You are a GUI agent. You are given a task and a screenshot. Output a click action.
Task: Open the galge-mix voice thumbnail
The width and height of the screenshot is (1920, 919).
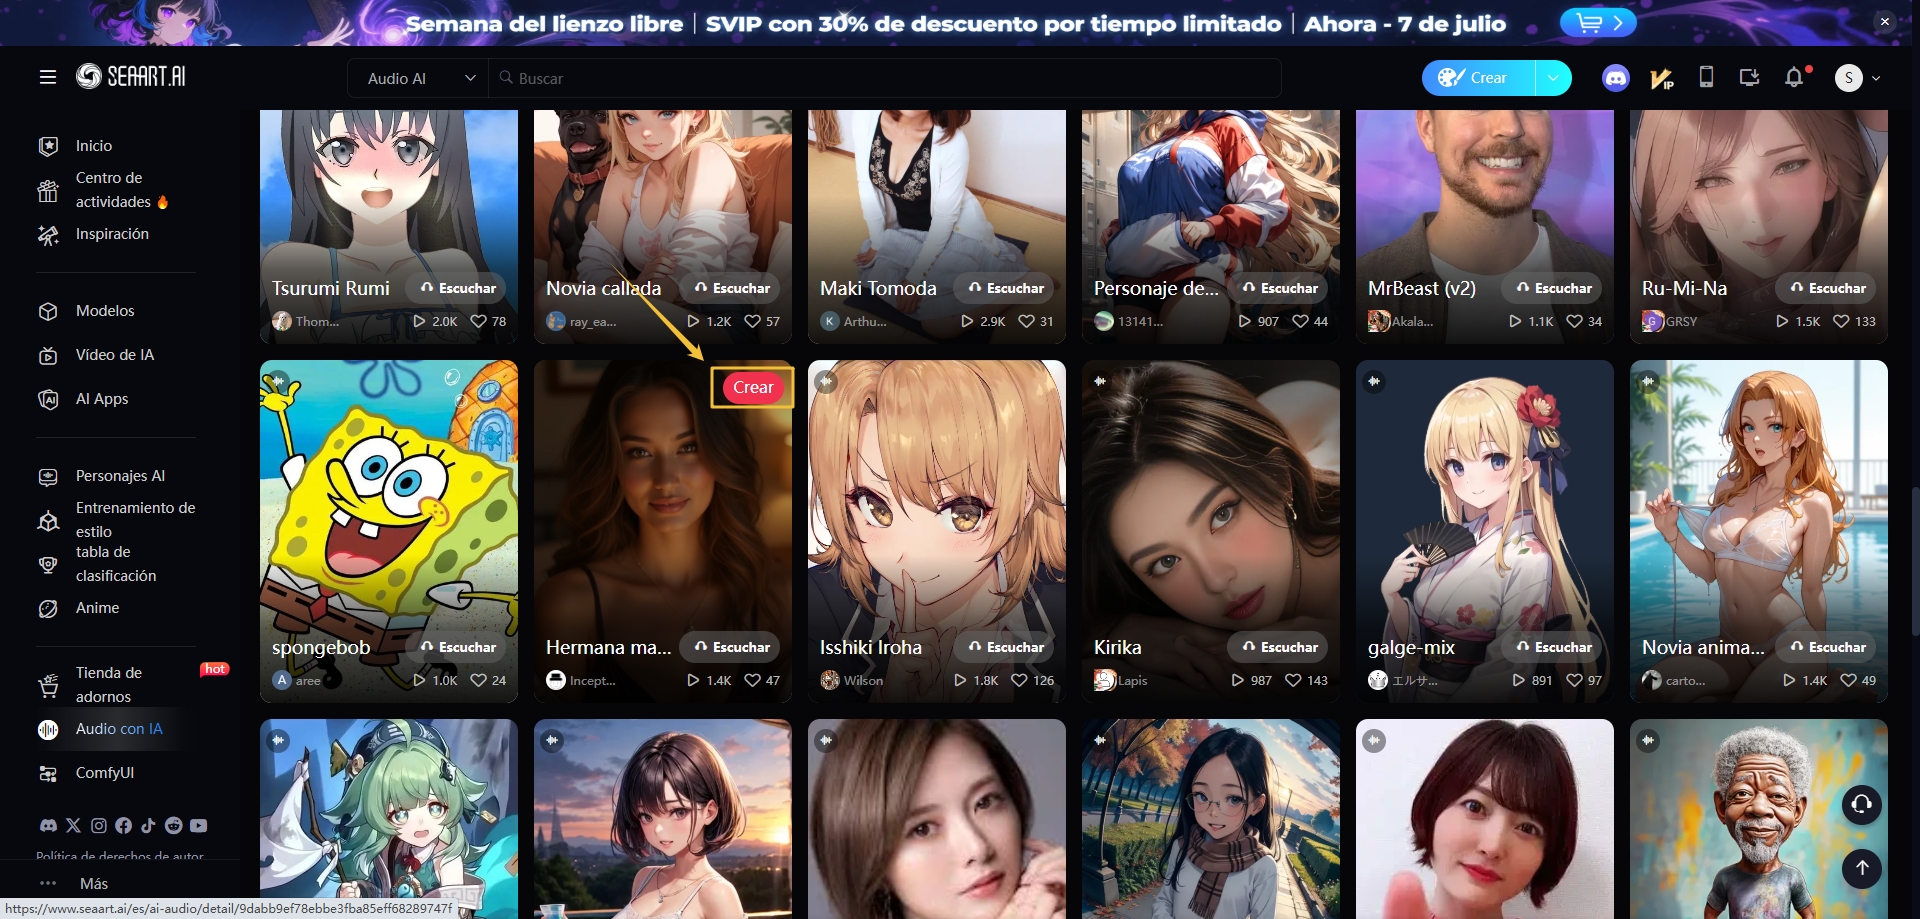click(1484, 500)
